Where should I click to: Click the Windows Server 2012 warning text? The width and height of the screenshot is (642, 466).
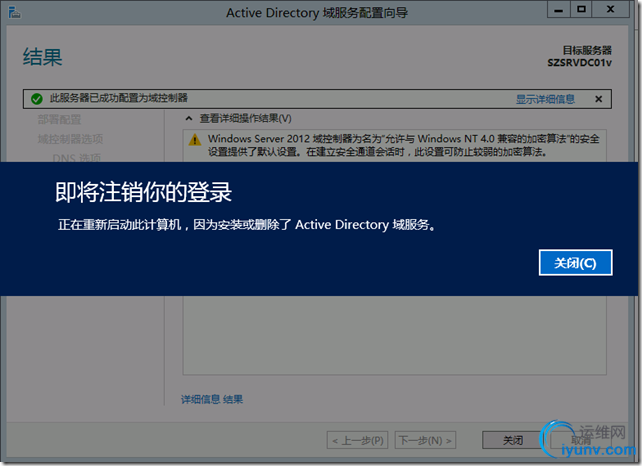click(403, 145)
